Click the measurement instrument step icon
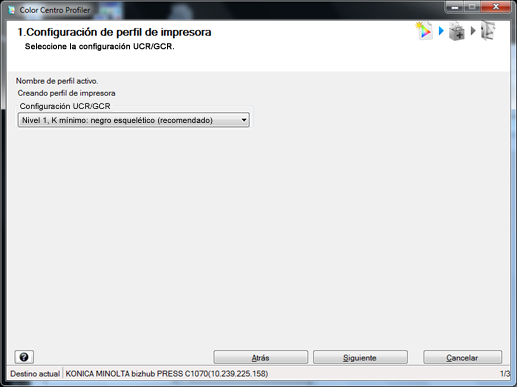 pyautogui.click(x=457, y=31)
